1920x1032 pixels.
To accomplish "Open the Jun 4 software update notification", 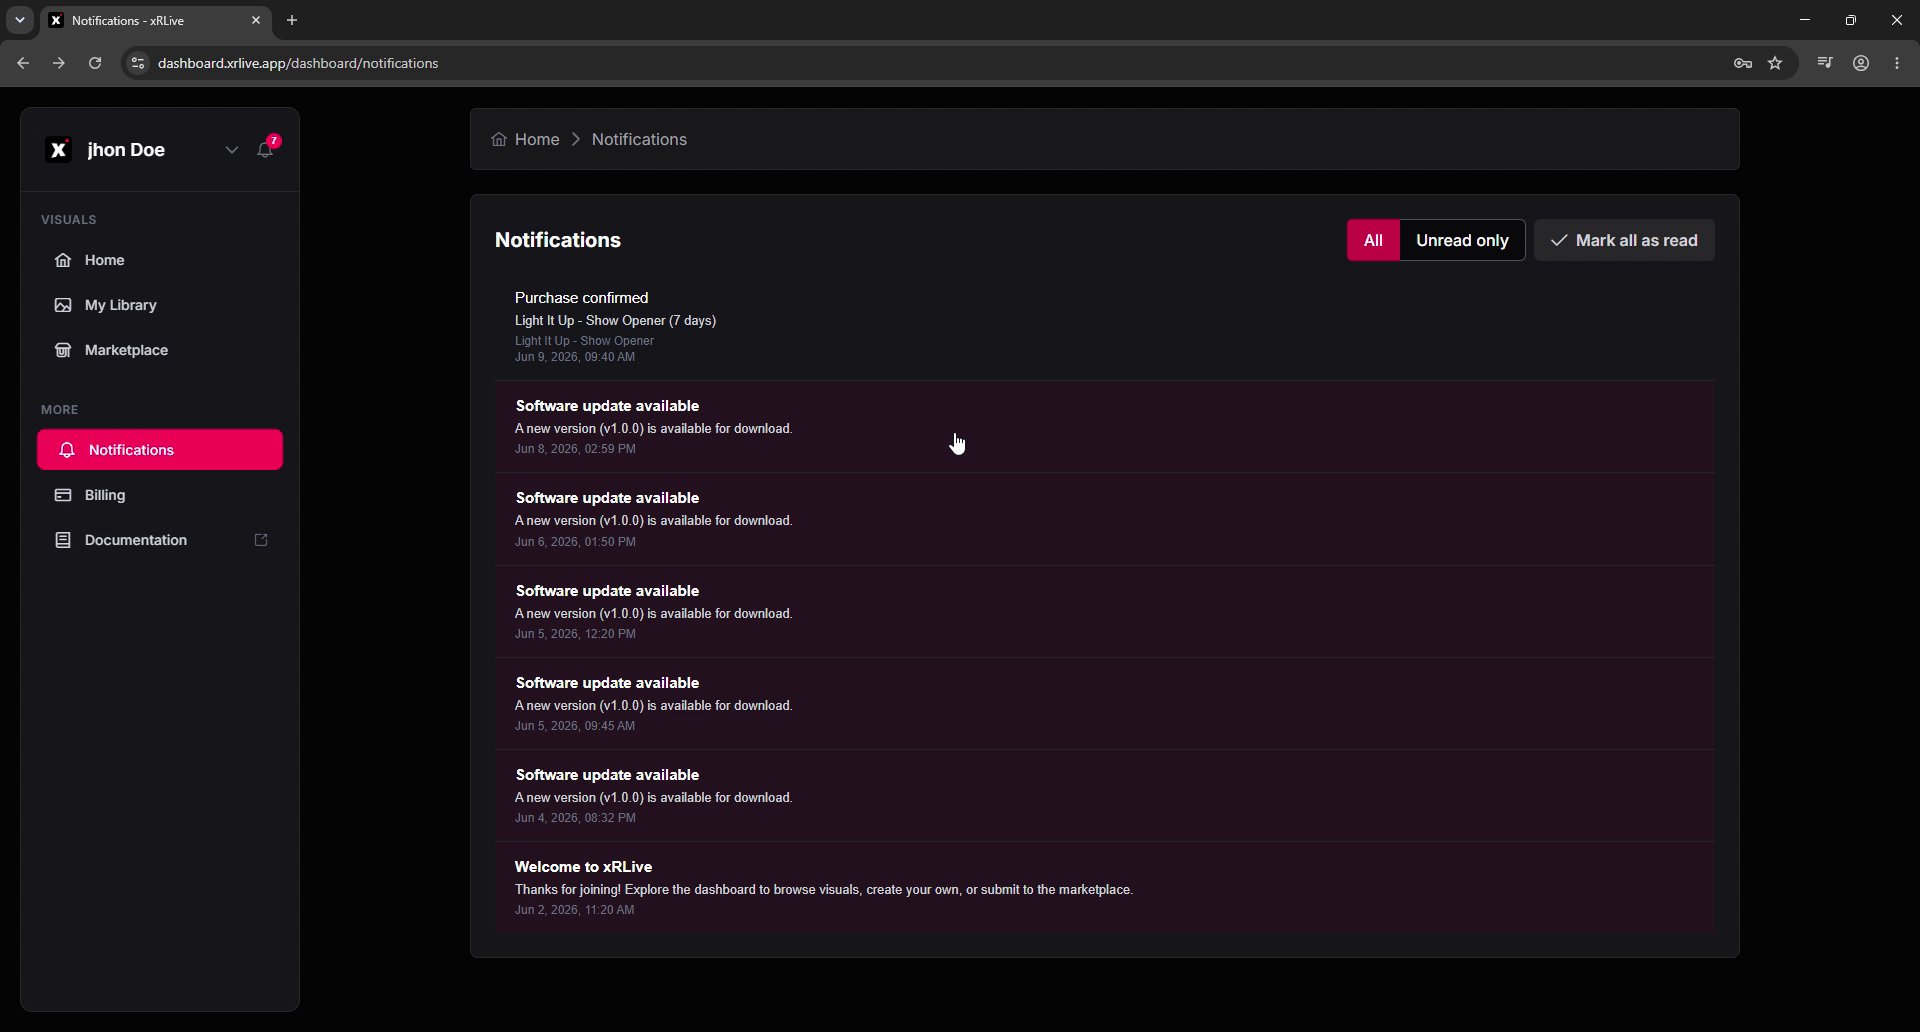I will pos(1104,795).
